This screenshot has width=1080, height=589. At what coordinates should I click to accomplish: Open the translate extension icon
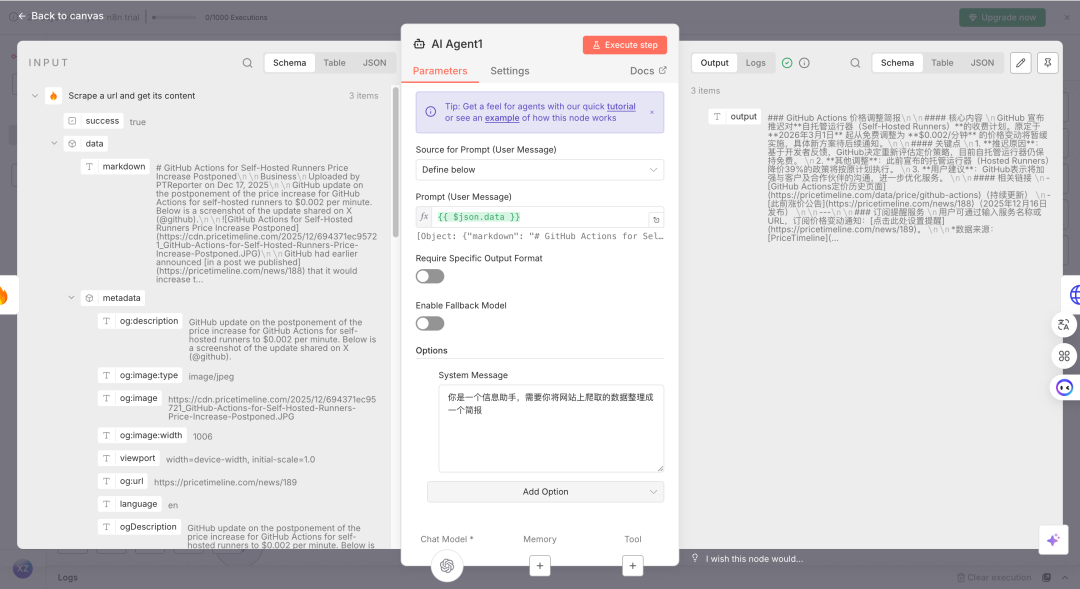click(x=1064, y=324)
